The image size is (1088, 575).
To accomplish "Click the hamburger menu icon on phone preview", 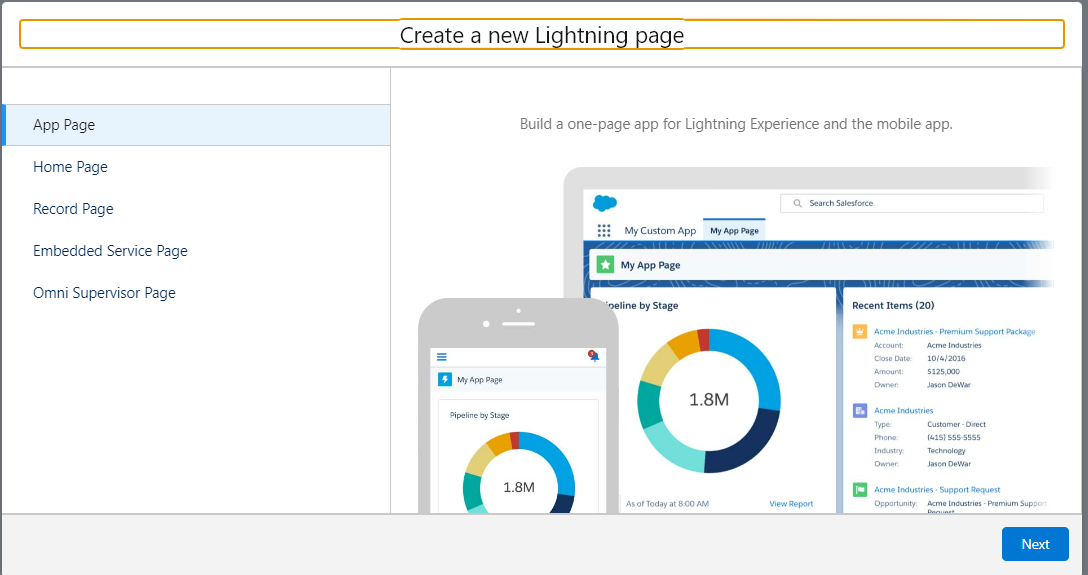I will [441, 357].
